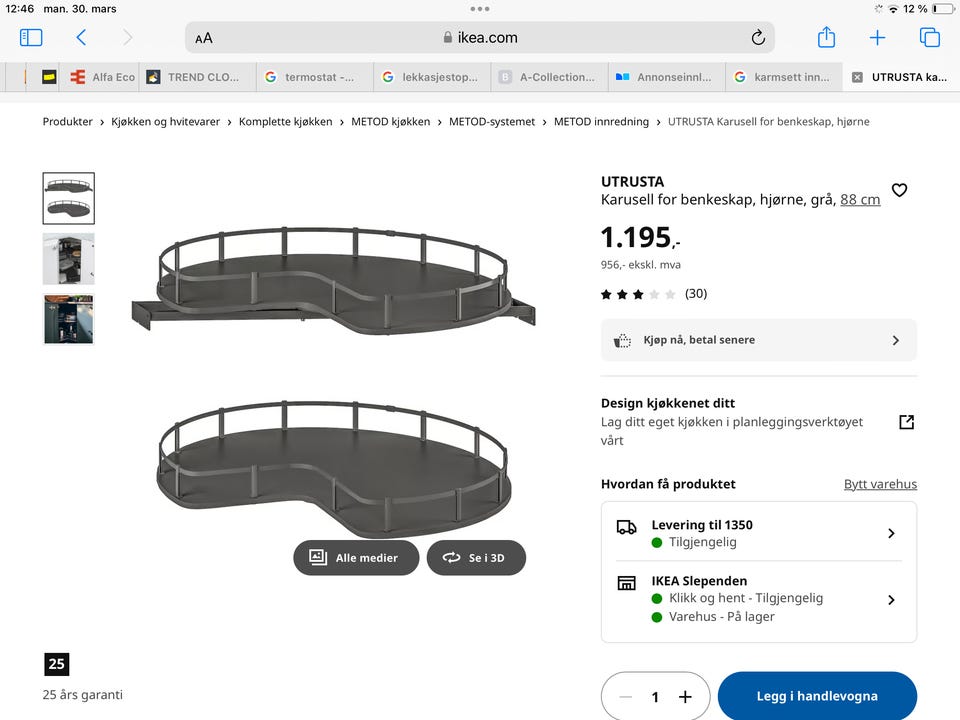This screenshot has width=960, height=720.
Task: Reload the ikea.com page
Action: (x=758, y=38)
